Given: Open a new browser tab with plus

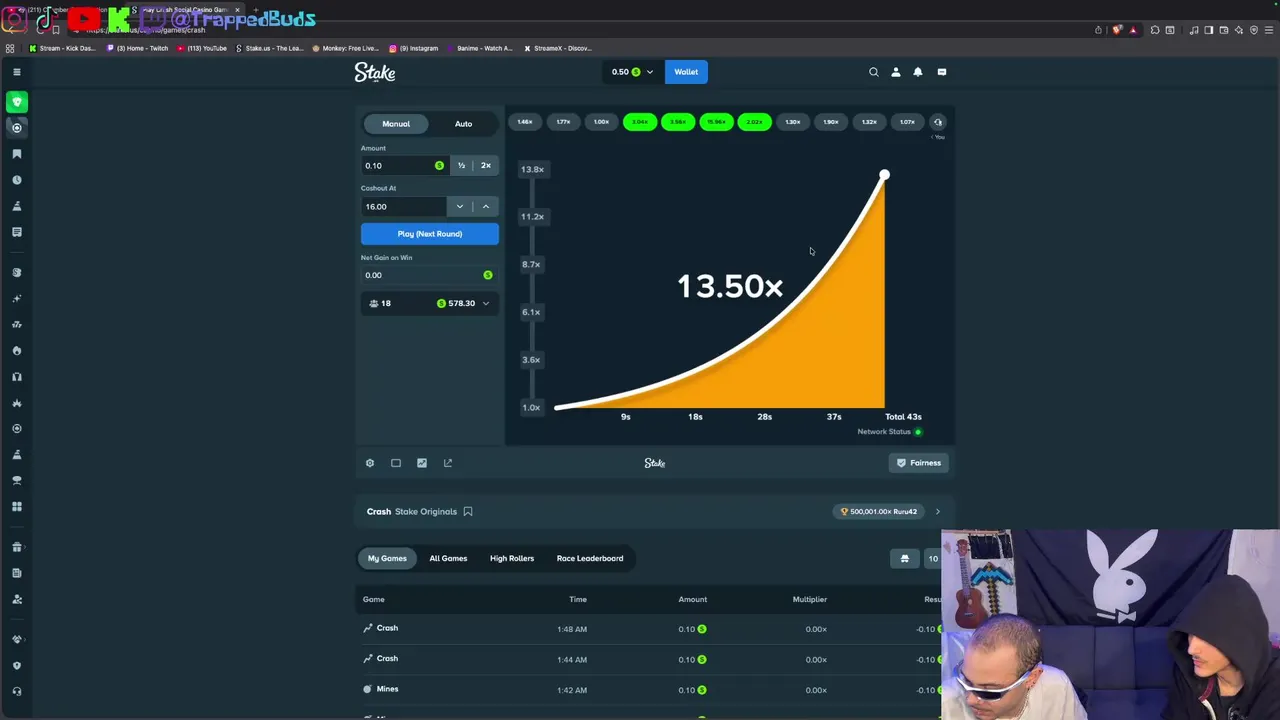Looking at the screenshot, I should [256, 10].
